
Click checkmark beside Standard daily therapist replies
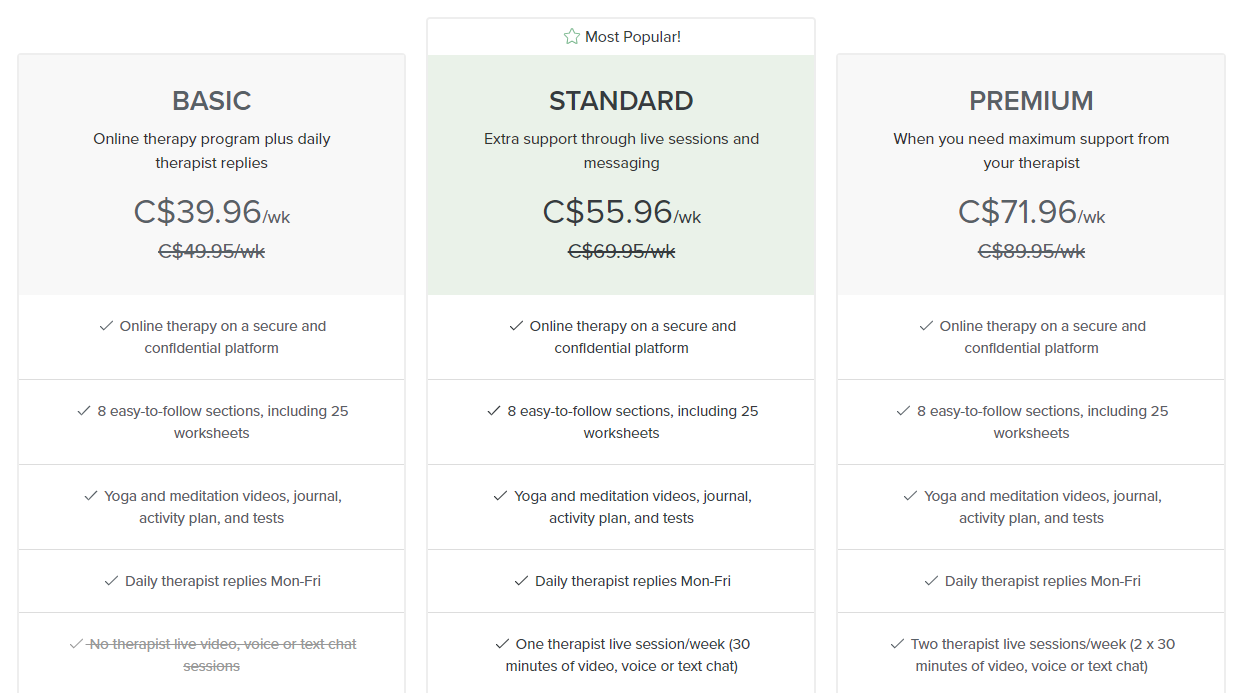coord(521,581)
